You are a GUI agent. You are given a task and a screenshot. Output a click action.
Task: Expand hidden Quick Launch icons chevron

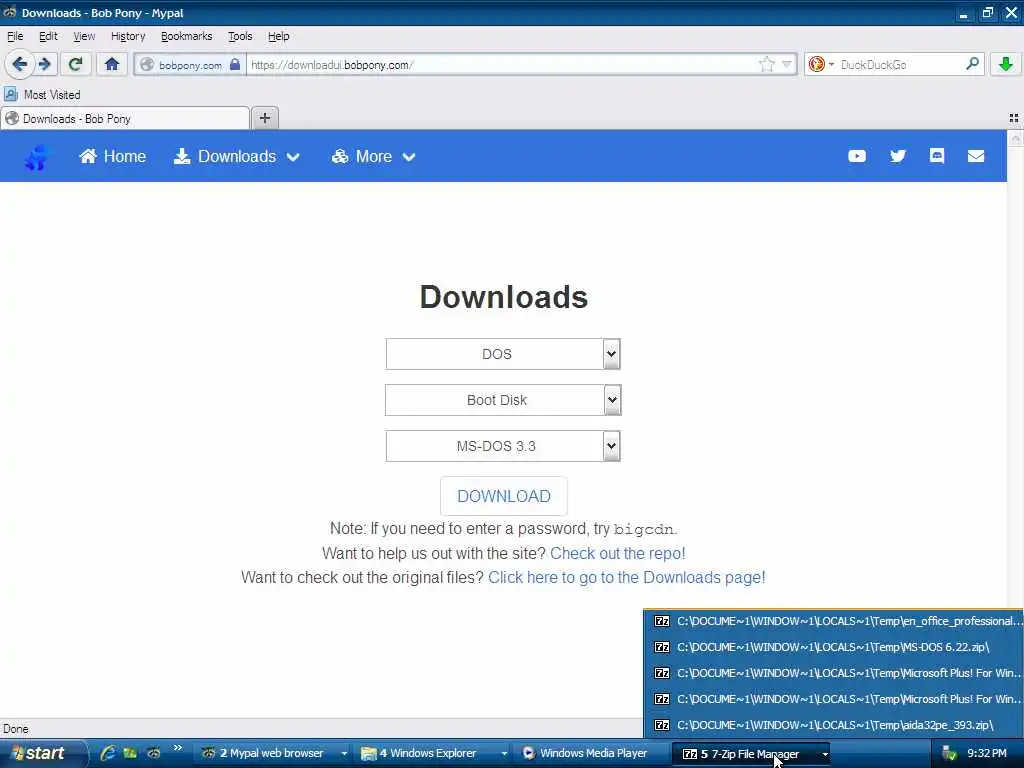pos(178,748)
